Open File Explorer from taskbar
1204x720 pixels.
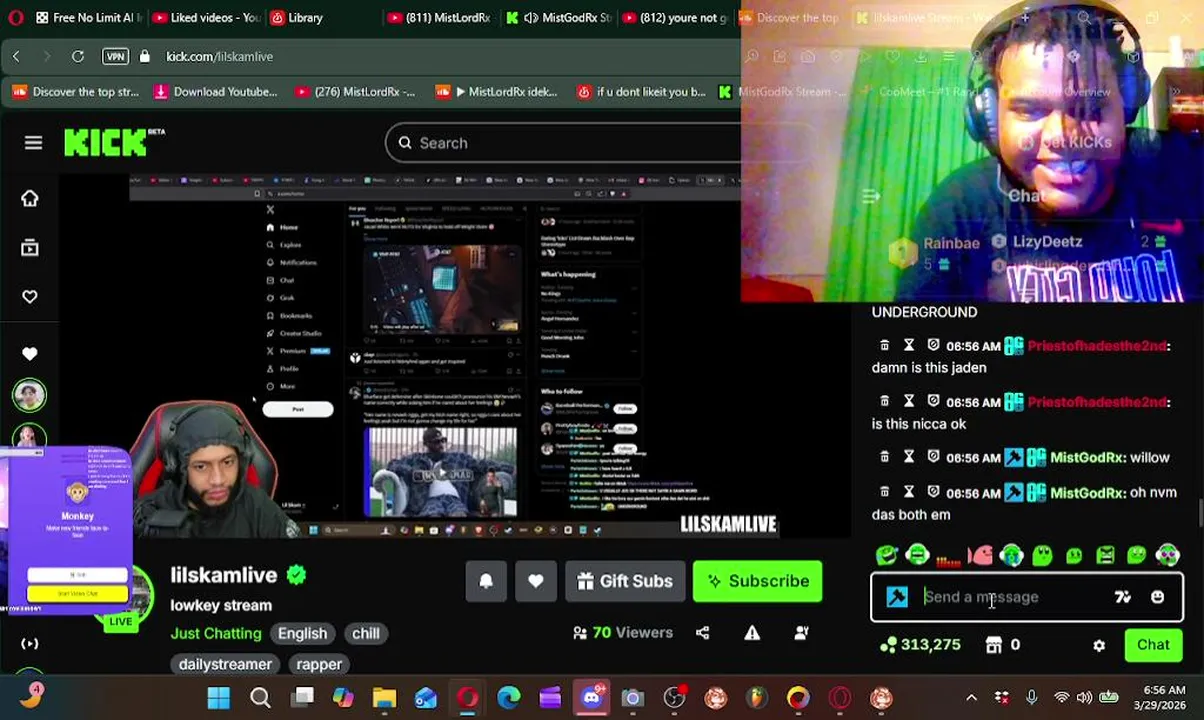click(384, 697)
